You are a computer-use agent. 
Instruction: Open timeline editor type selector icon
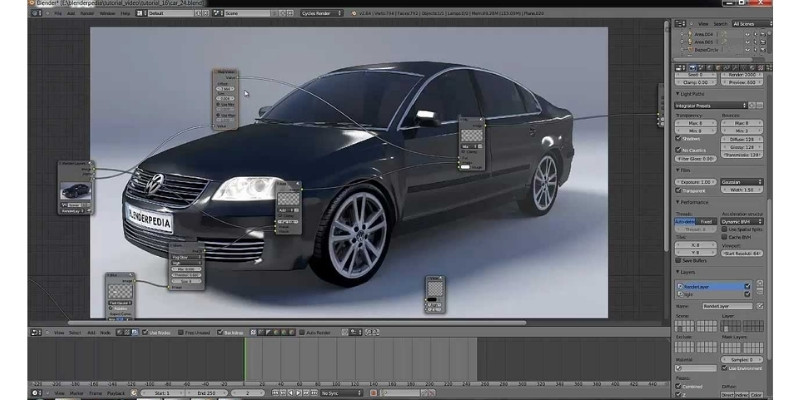[36, 393]
